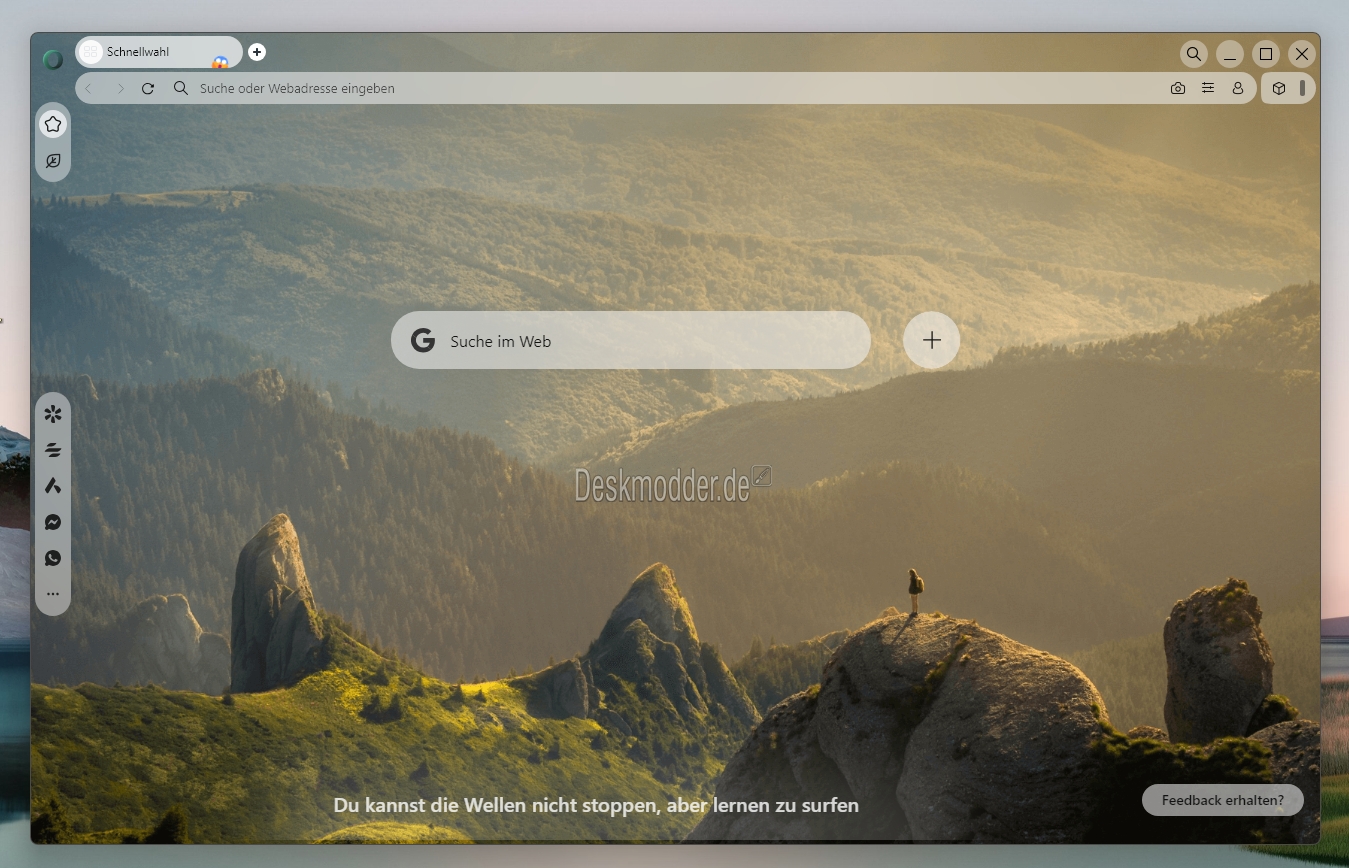
Task: Open the wavy lines sidebar app
Action: [53, 450]
